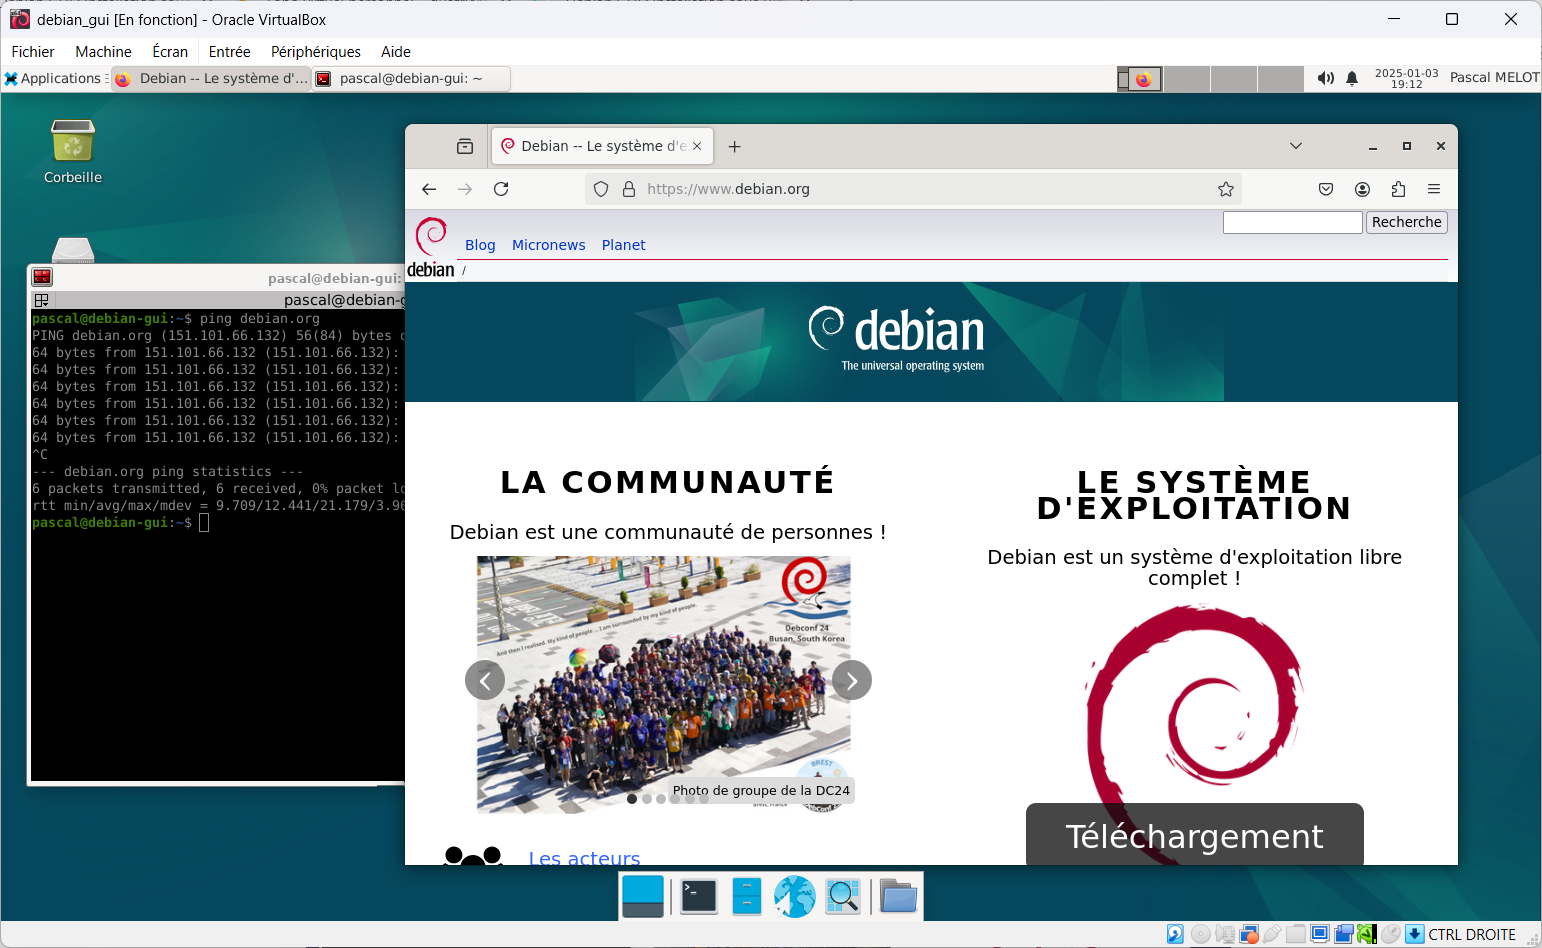Launch the Terminal from the dock

pos(699,896)
